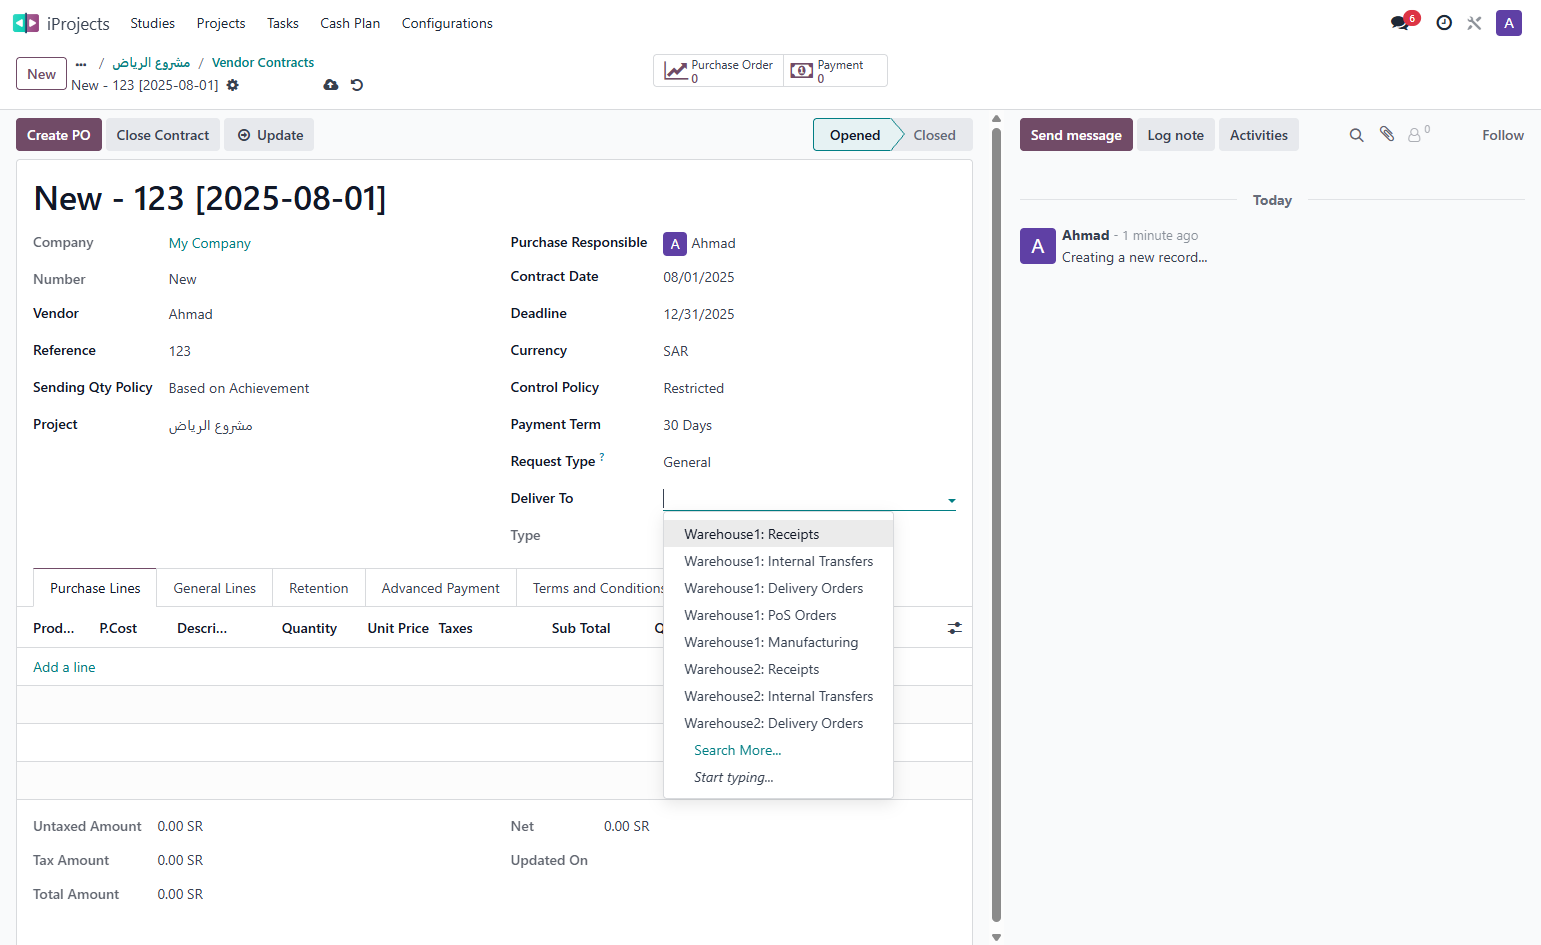Screen dimensions: 1541x945
Task: Click the debug tools wrench icon
Action: pyautogui.click(x=1474, y=23)
